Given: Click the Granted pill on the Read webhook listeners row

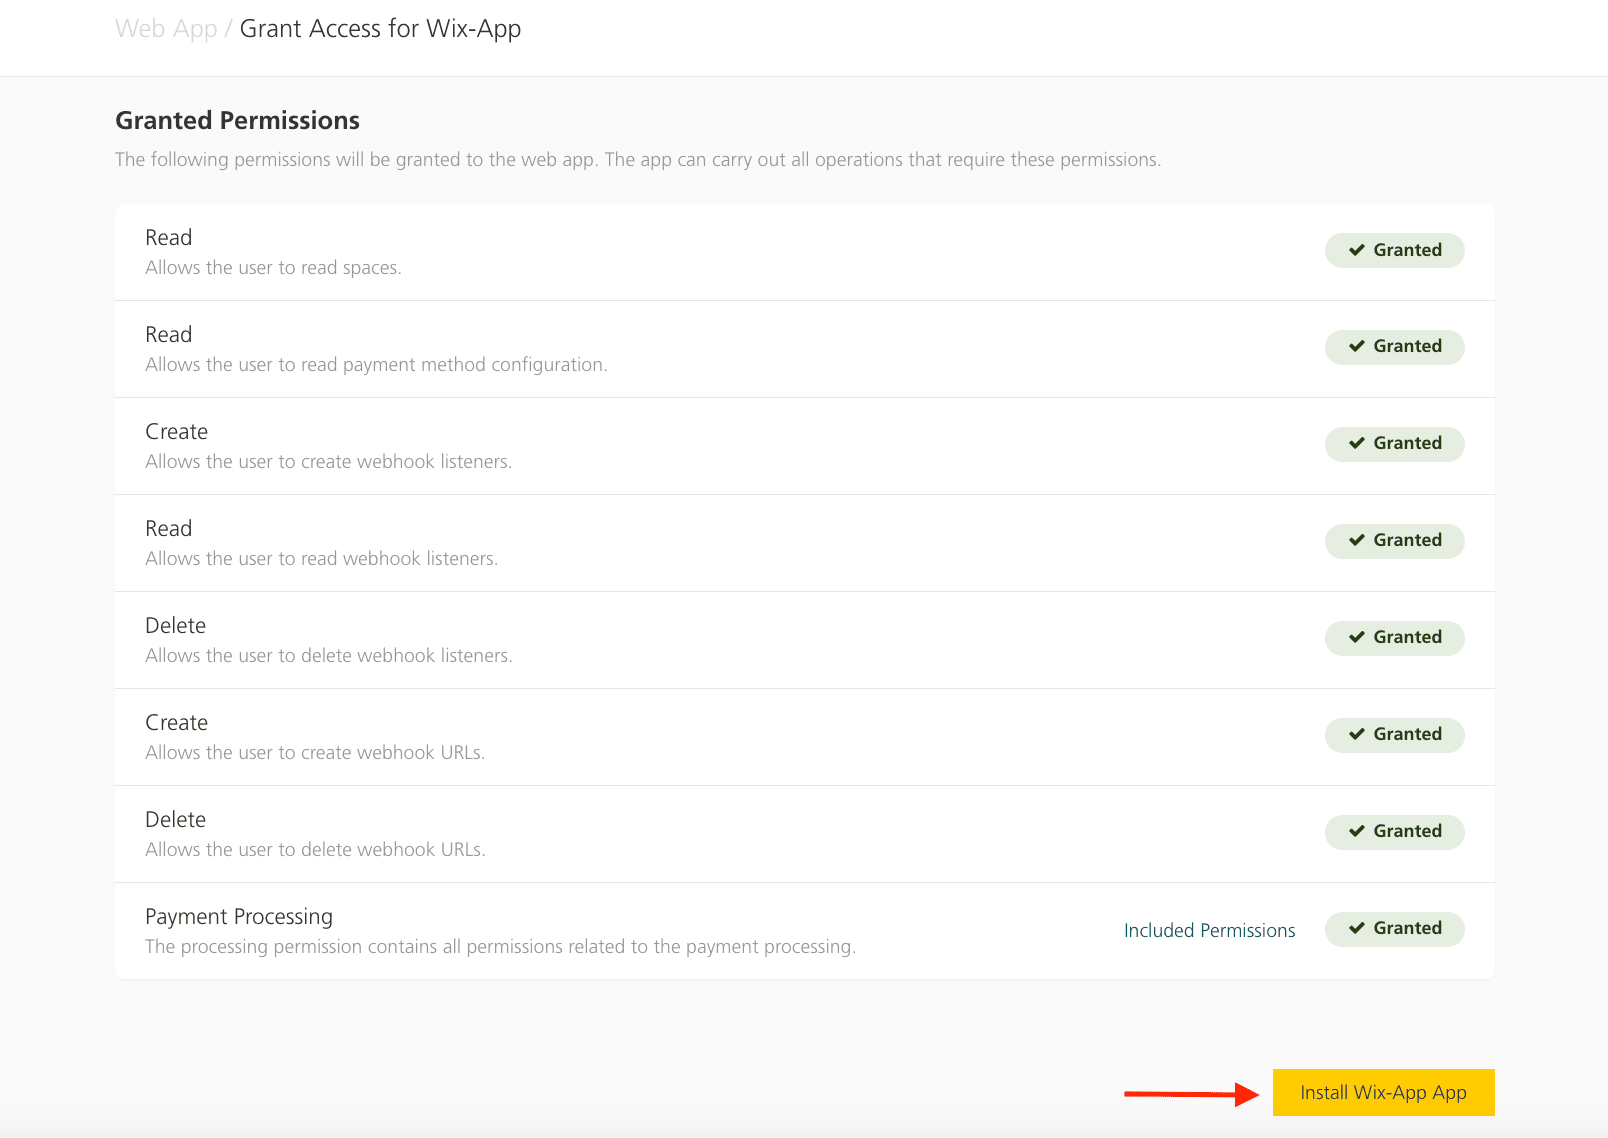Looking at the screenshot, I should coord(1394,540).
